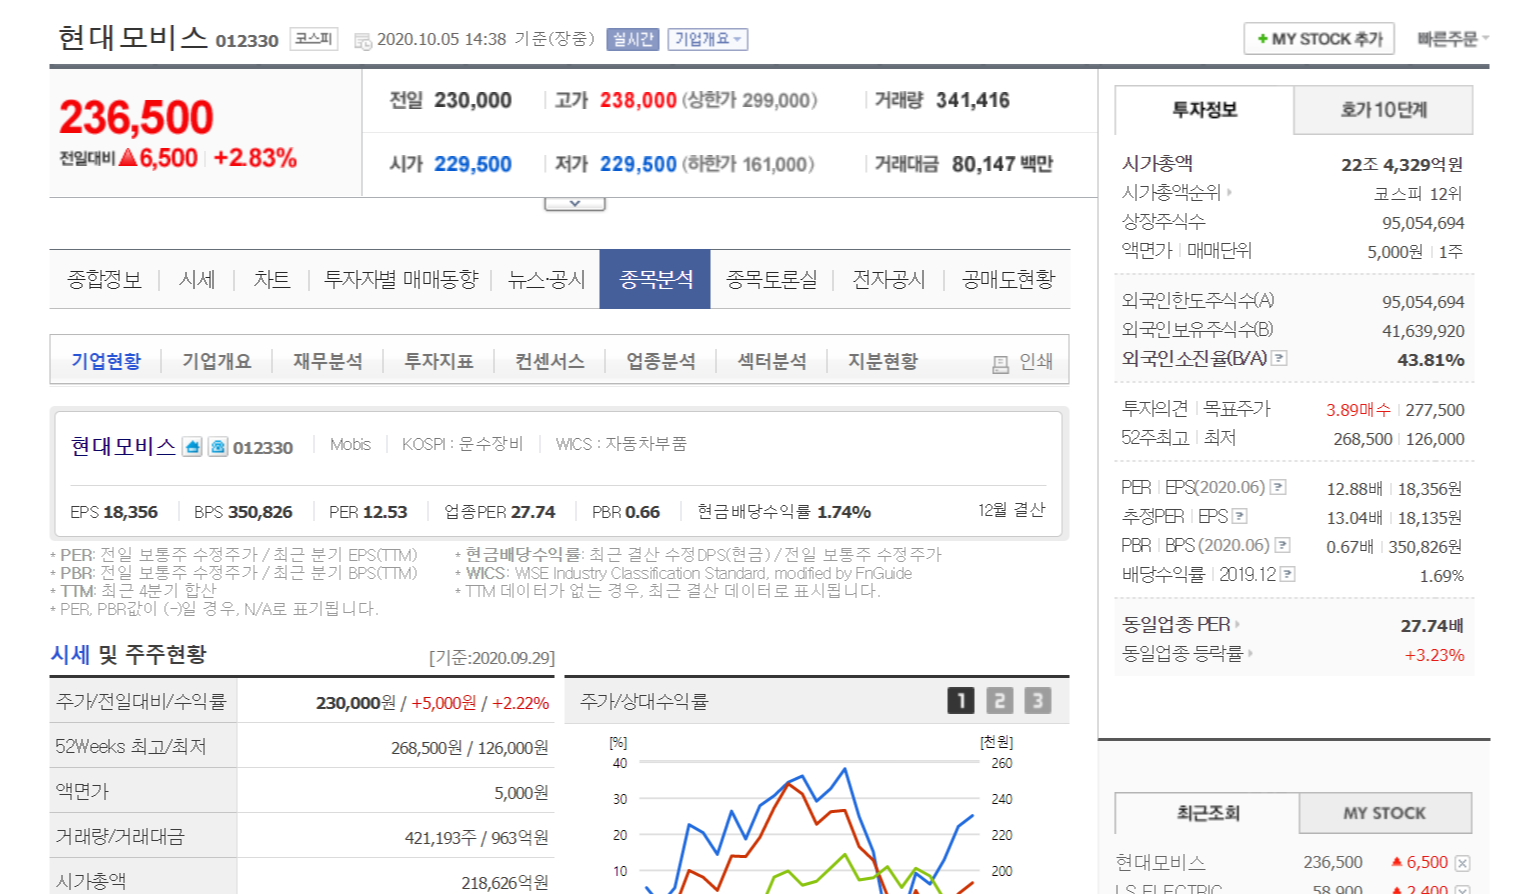The image size is (1518, 894).
Task: Open help icon beside PER EPS(2020.06)
Action: [x=1278, y=487]
